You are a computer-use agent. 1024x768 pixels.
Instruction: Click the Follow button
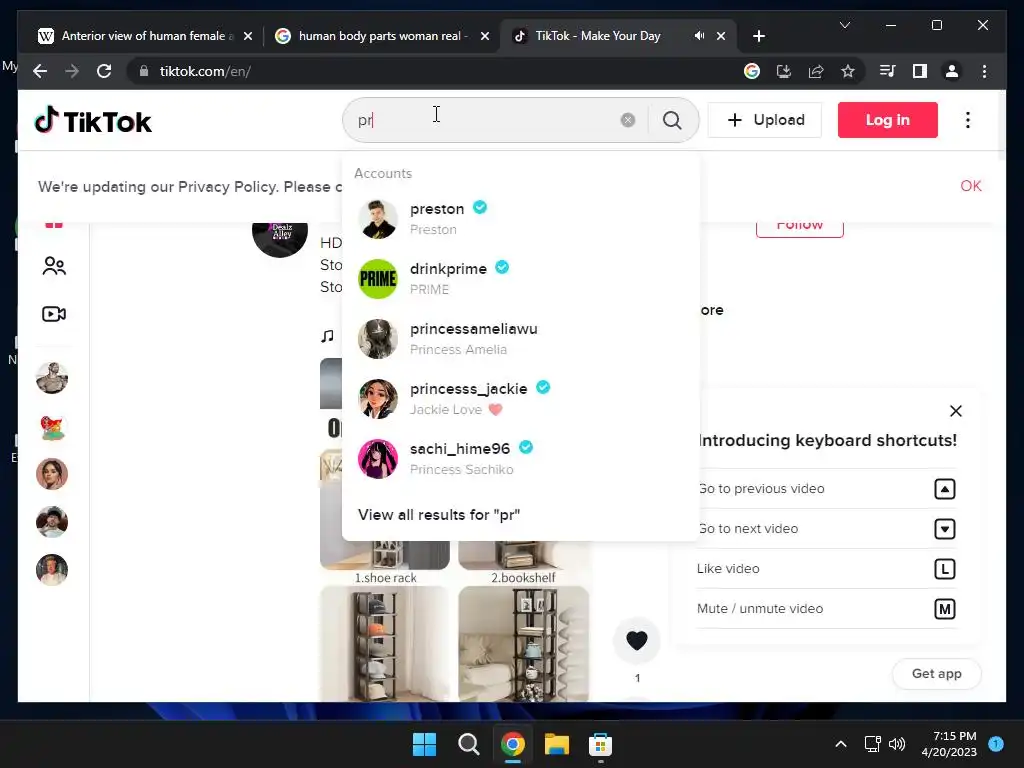point(799,227)
